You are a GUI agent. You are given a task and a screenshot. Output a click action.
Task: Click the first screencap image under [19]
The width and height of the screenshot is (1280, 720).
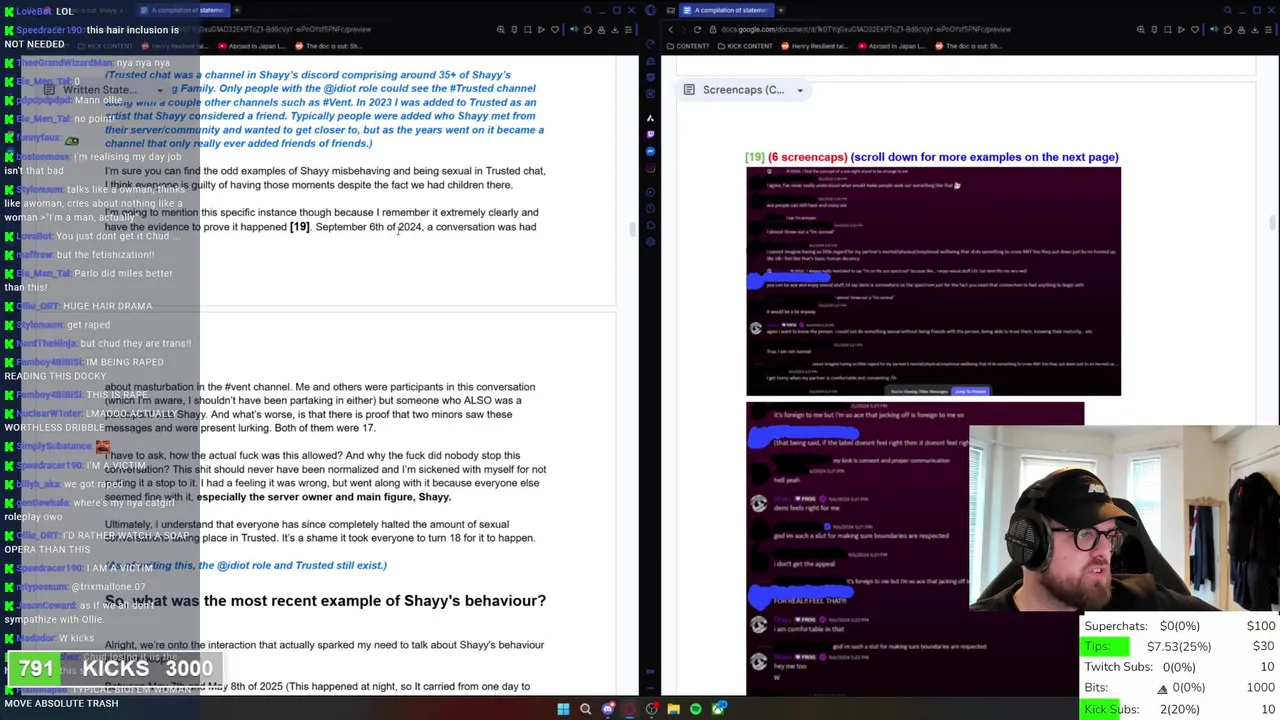coord(933,282)
